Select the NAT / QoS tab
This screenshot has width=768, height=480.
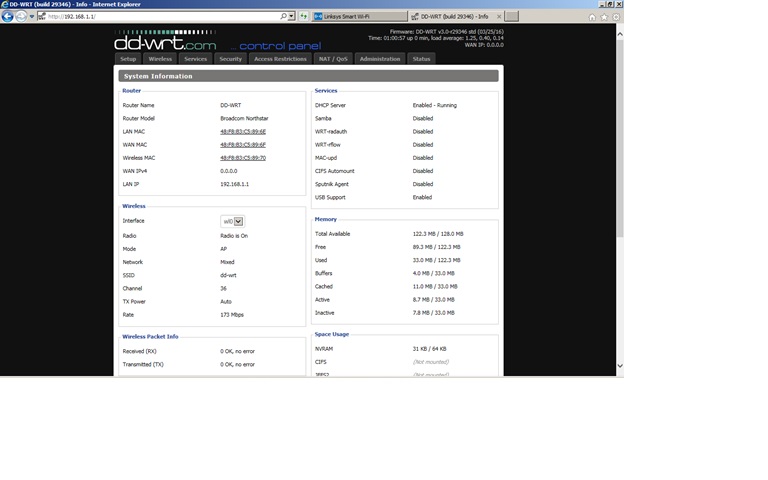coord(333,59)
